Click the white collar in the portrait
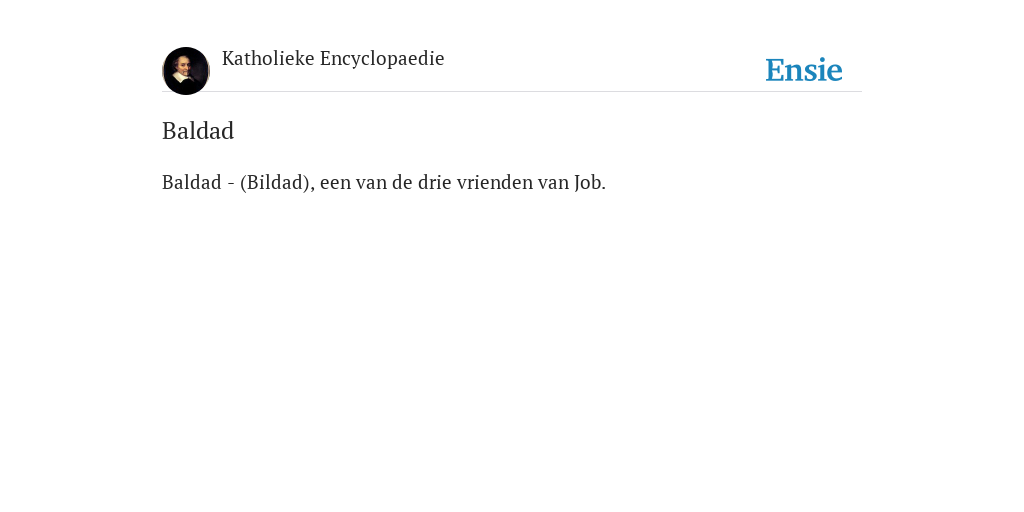The height and width of the screenshot is (512, 1024). coord(183,78)
